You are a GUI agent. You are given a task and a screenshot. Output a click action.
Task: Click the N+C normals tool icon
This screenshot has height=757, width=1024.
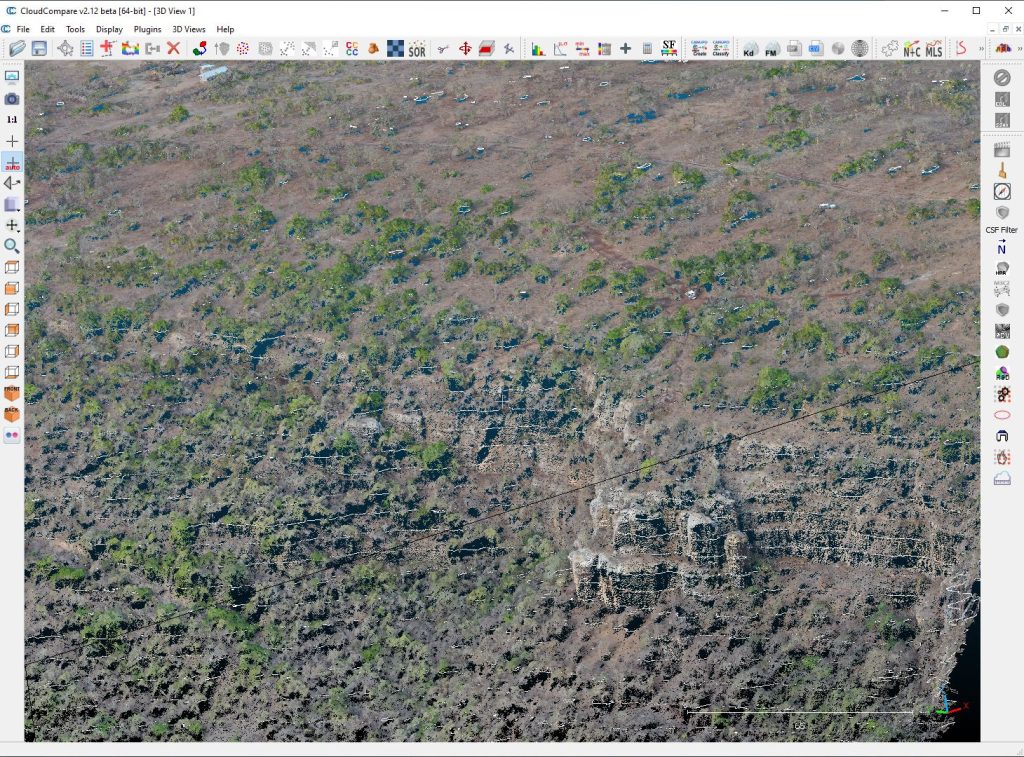coord(911,48)
